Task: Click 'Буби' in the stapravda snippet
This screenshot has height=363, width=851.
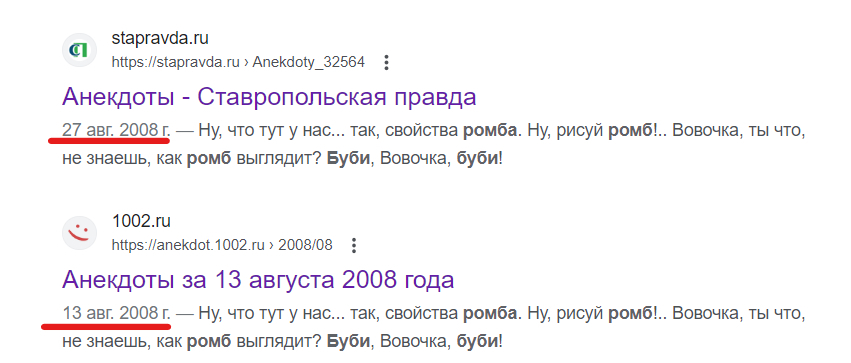Action: (348, 159)
